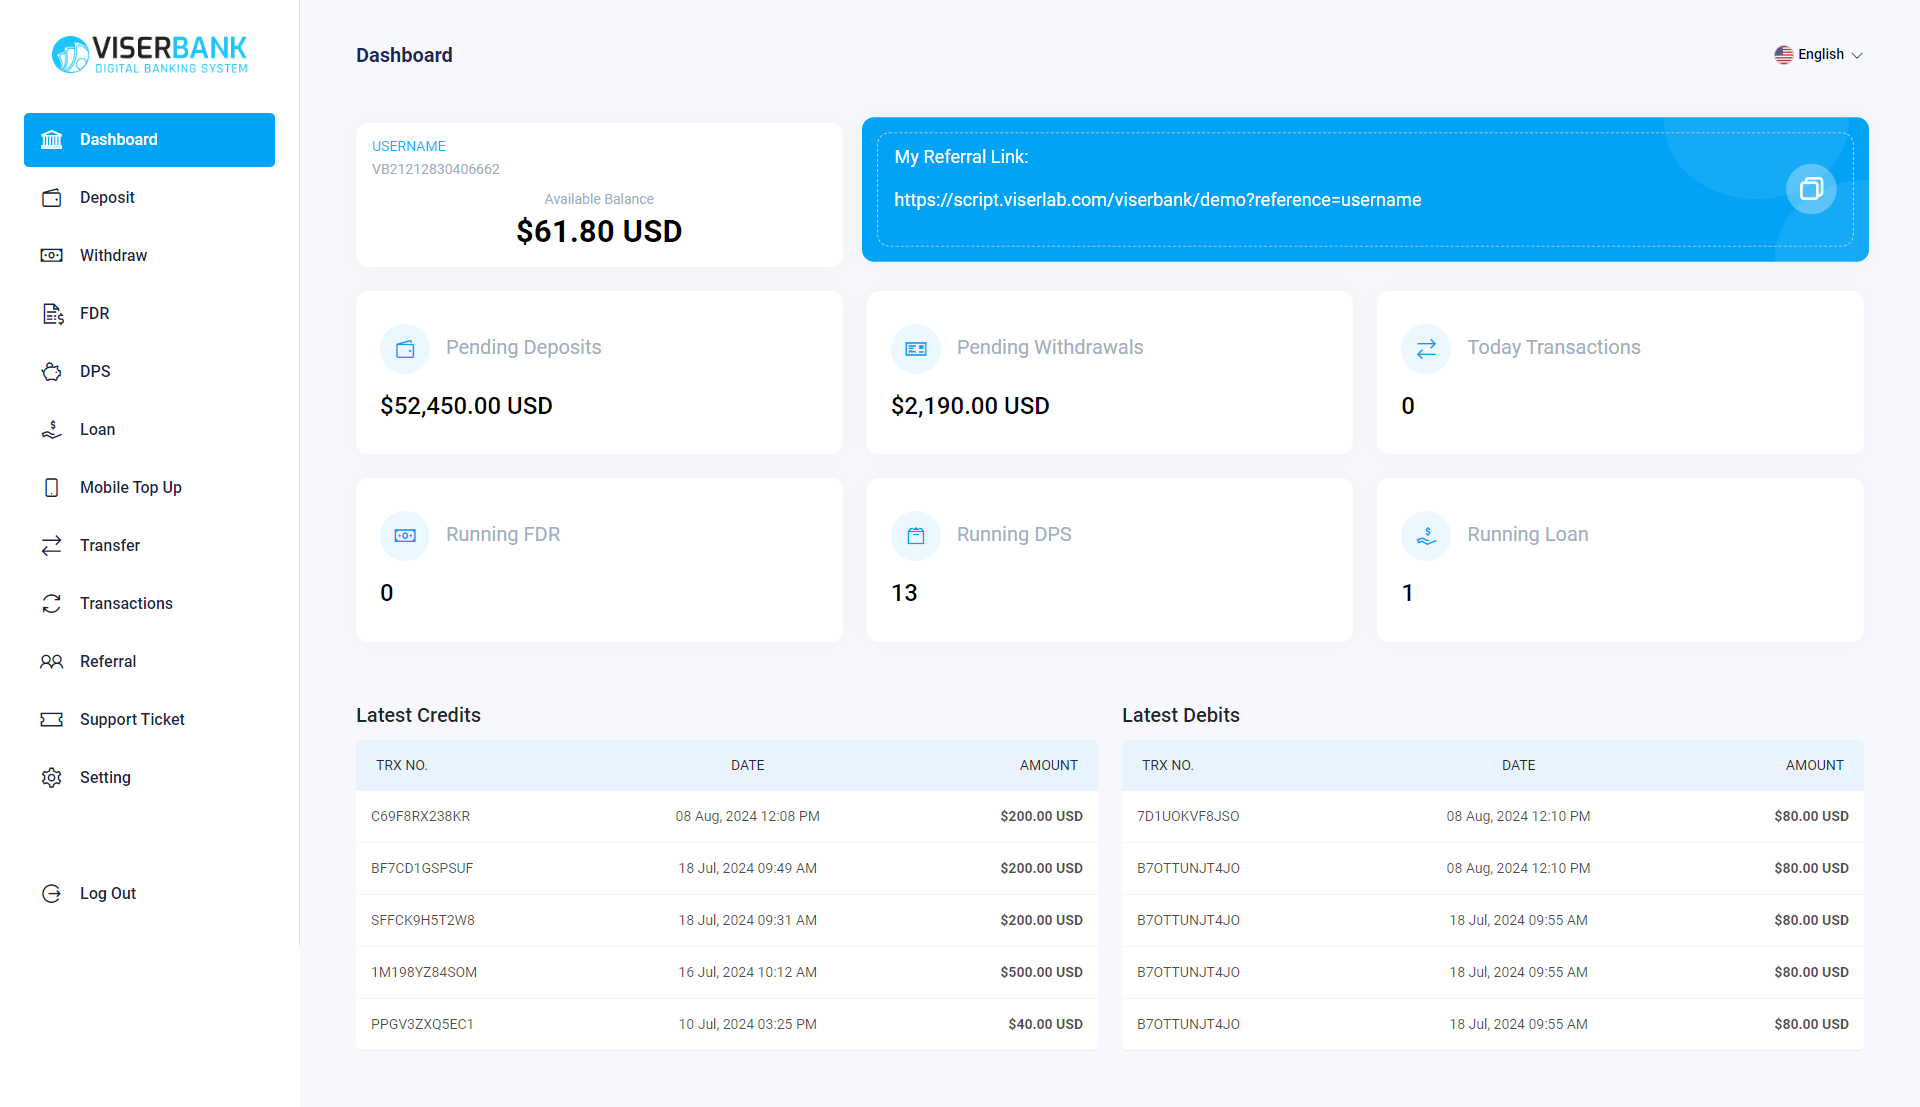
Task: Open the Support Ticket section
Action: click(132, 720)
